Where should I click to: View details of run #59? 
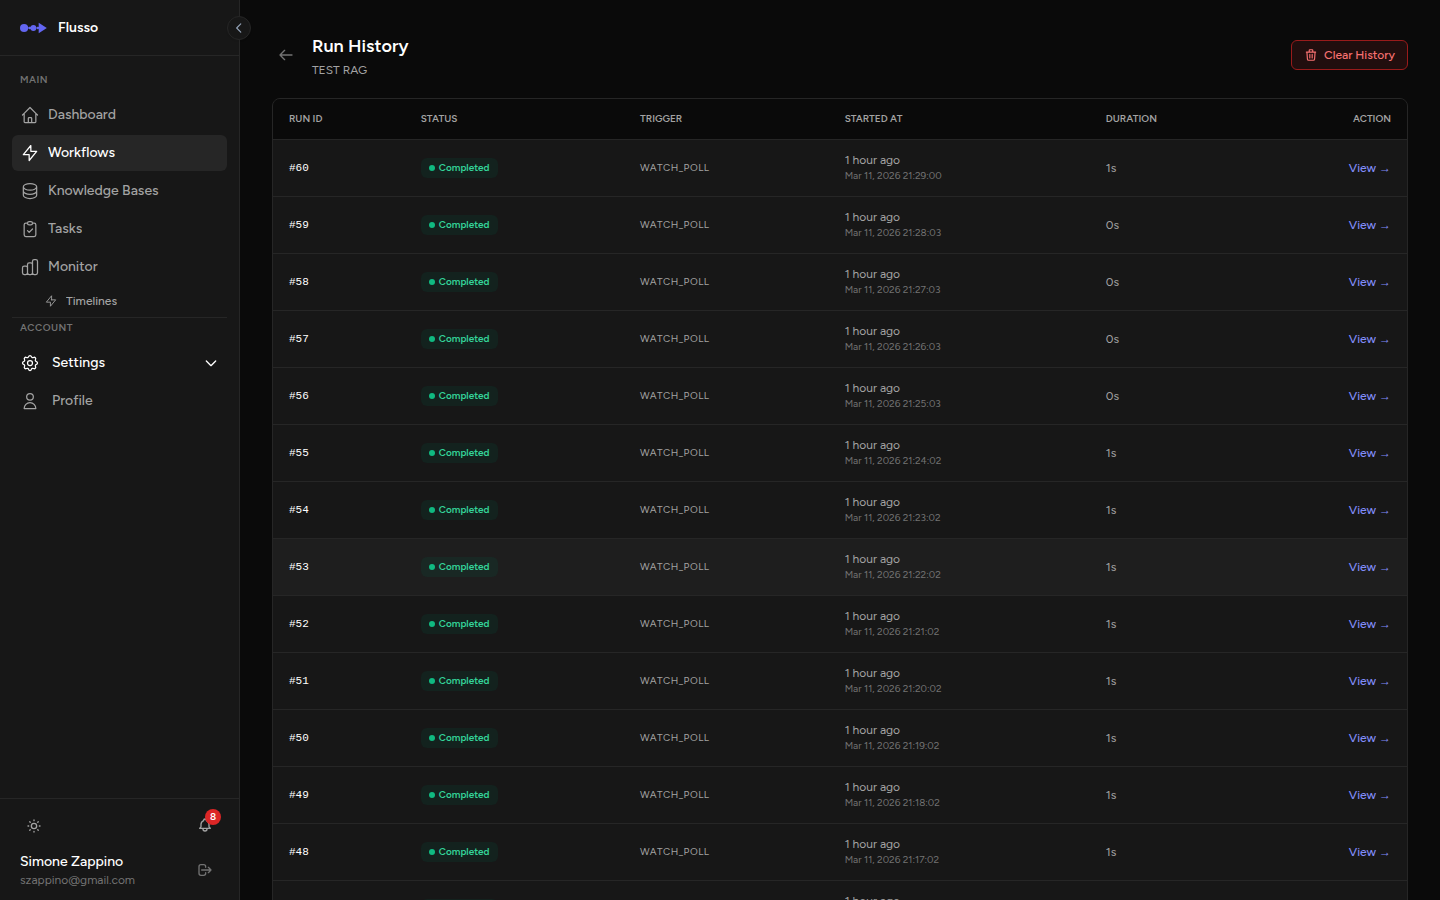[x=1368, y=225]
